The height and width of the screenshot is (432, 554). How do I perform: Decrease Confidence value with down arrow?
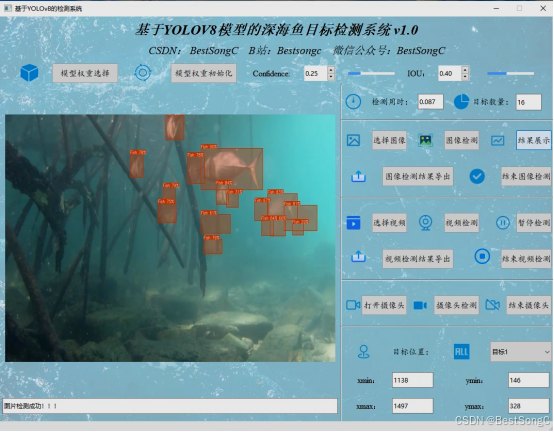pyautogui.click(x=331, y=77)
